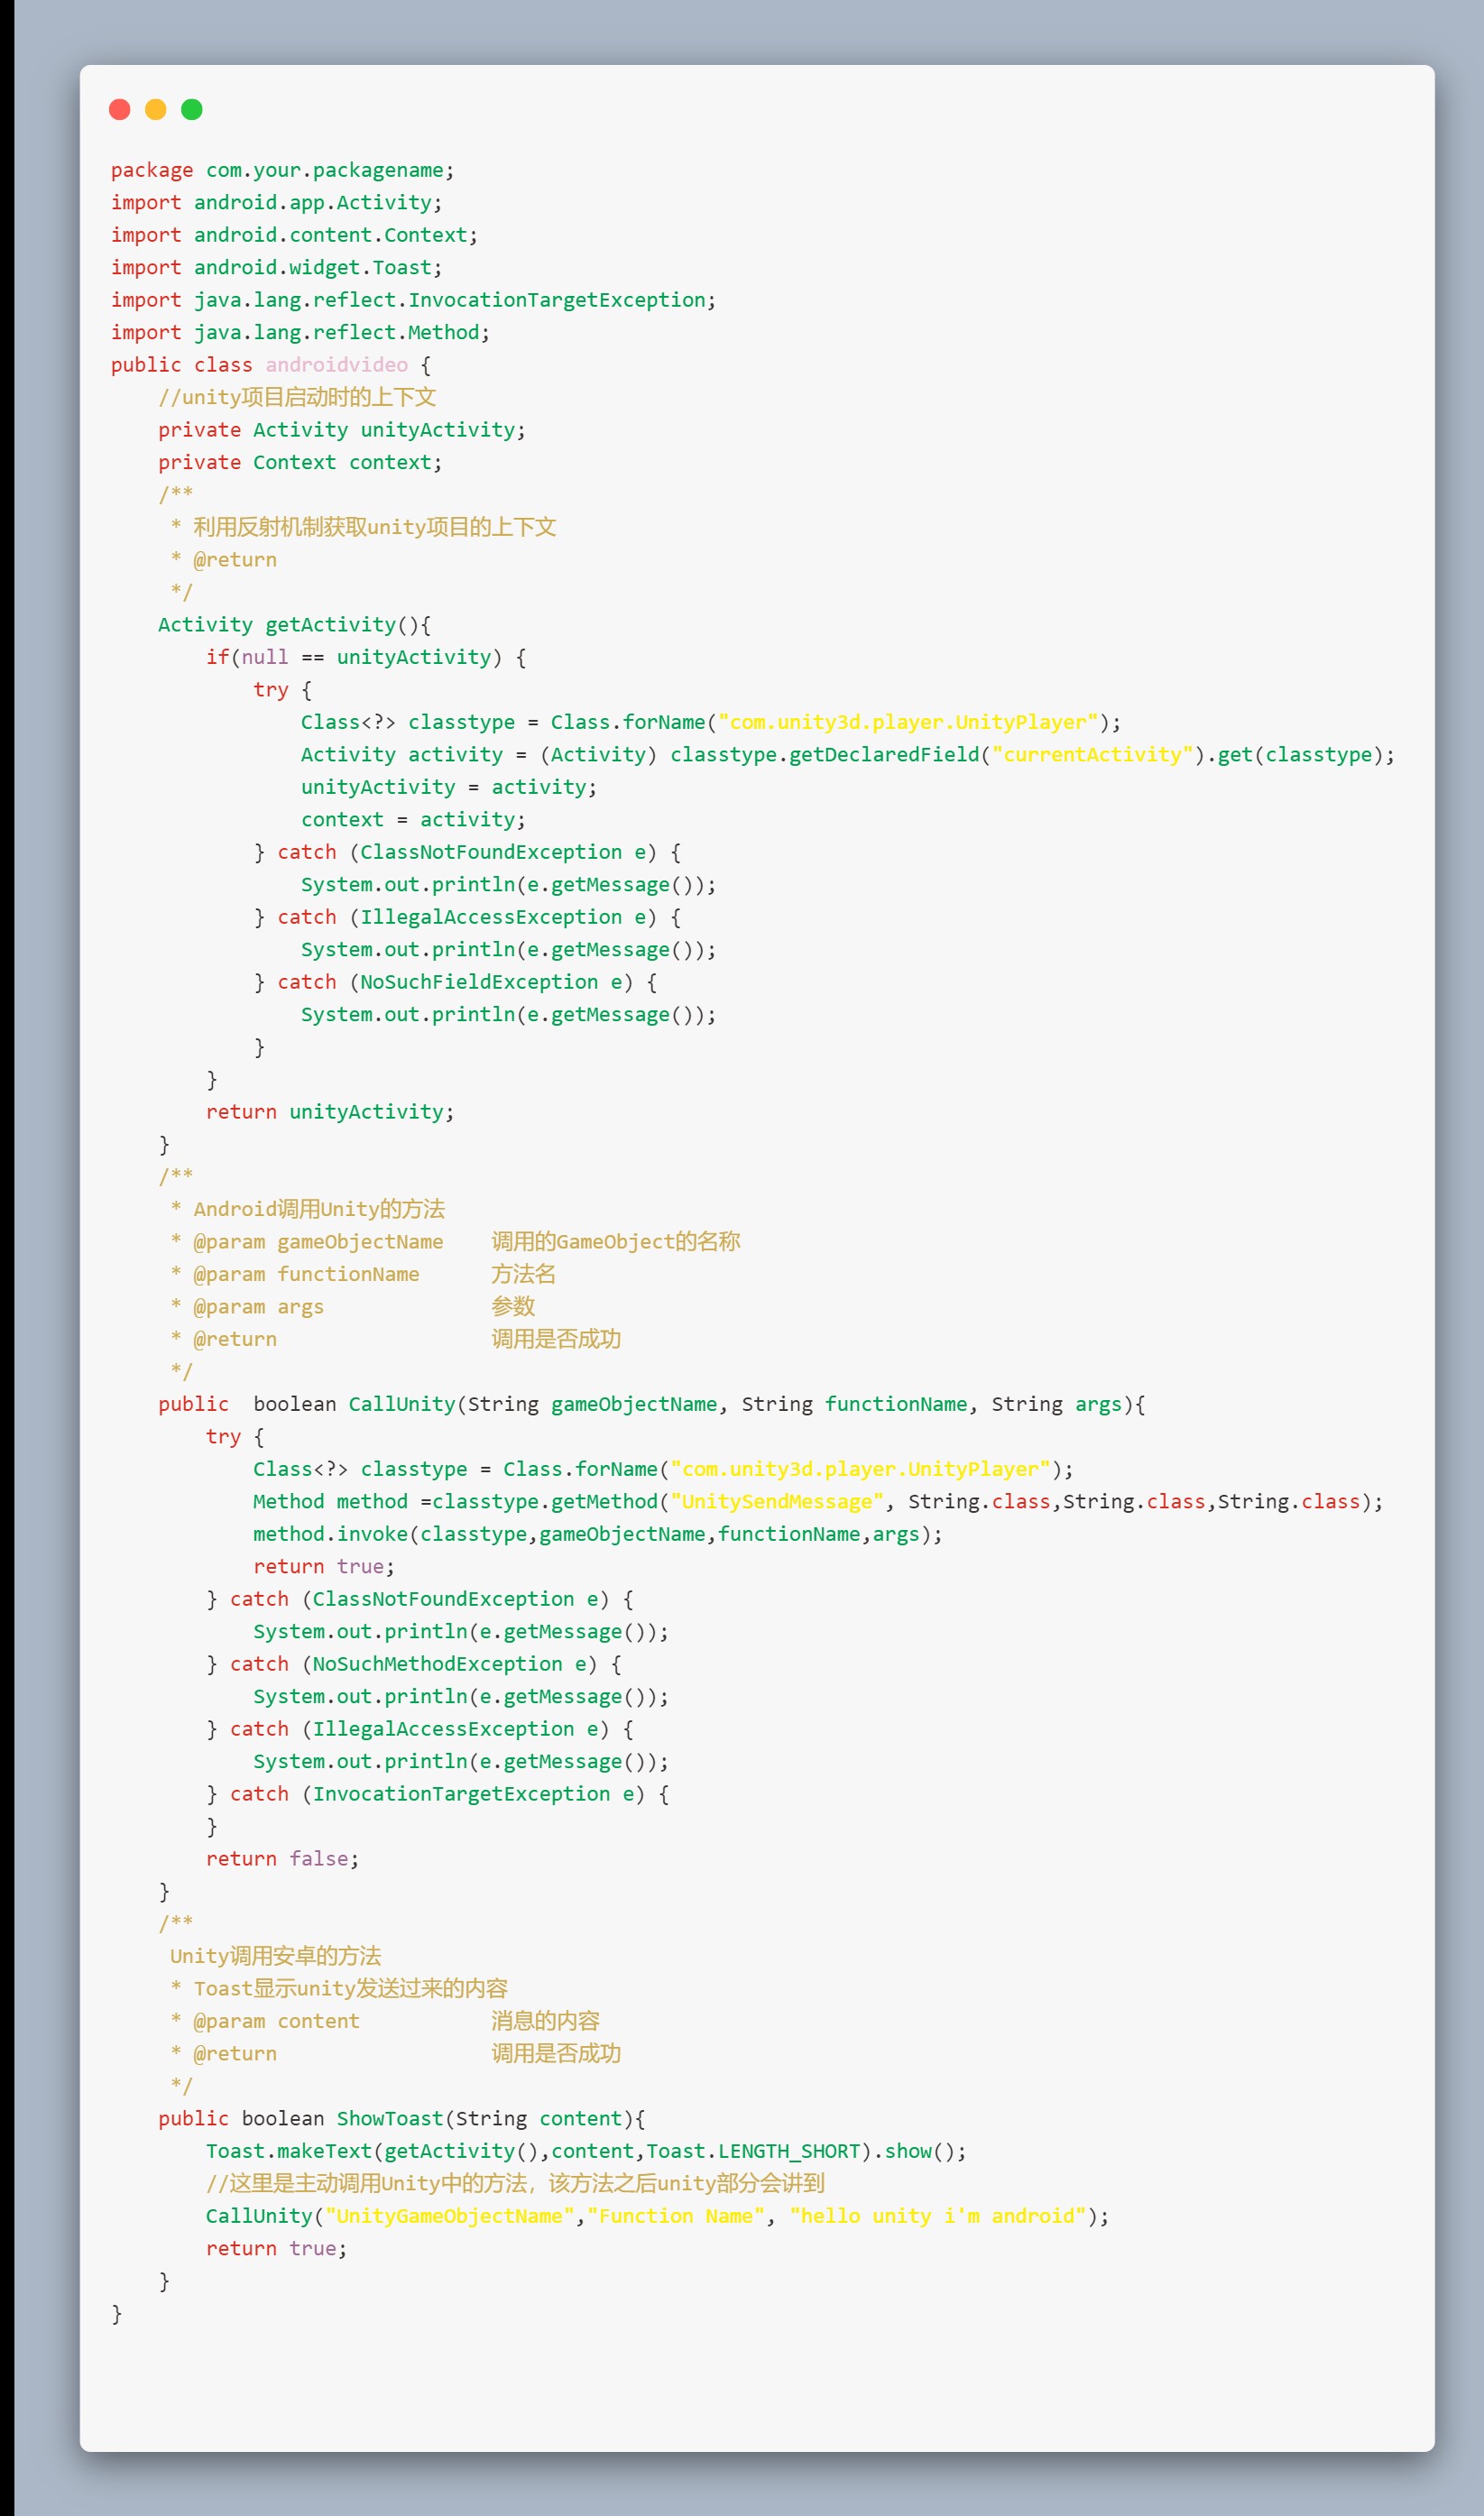The image size is (1484, 2516).
Task: Click the red close dot
Action: click(x=120, y=109)
